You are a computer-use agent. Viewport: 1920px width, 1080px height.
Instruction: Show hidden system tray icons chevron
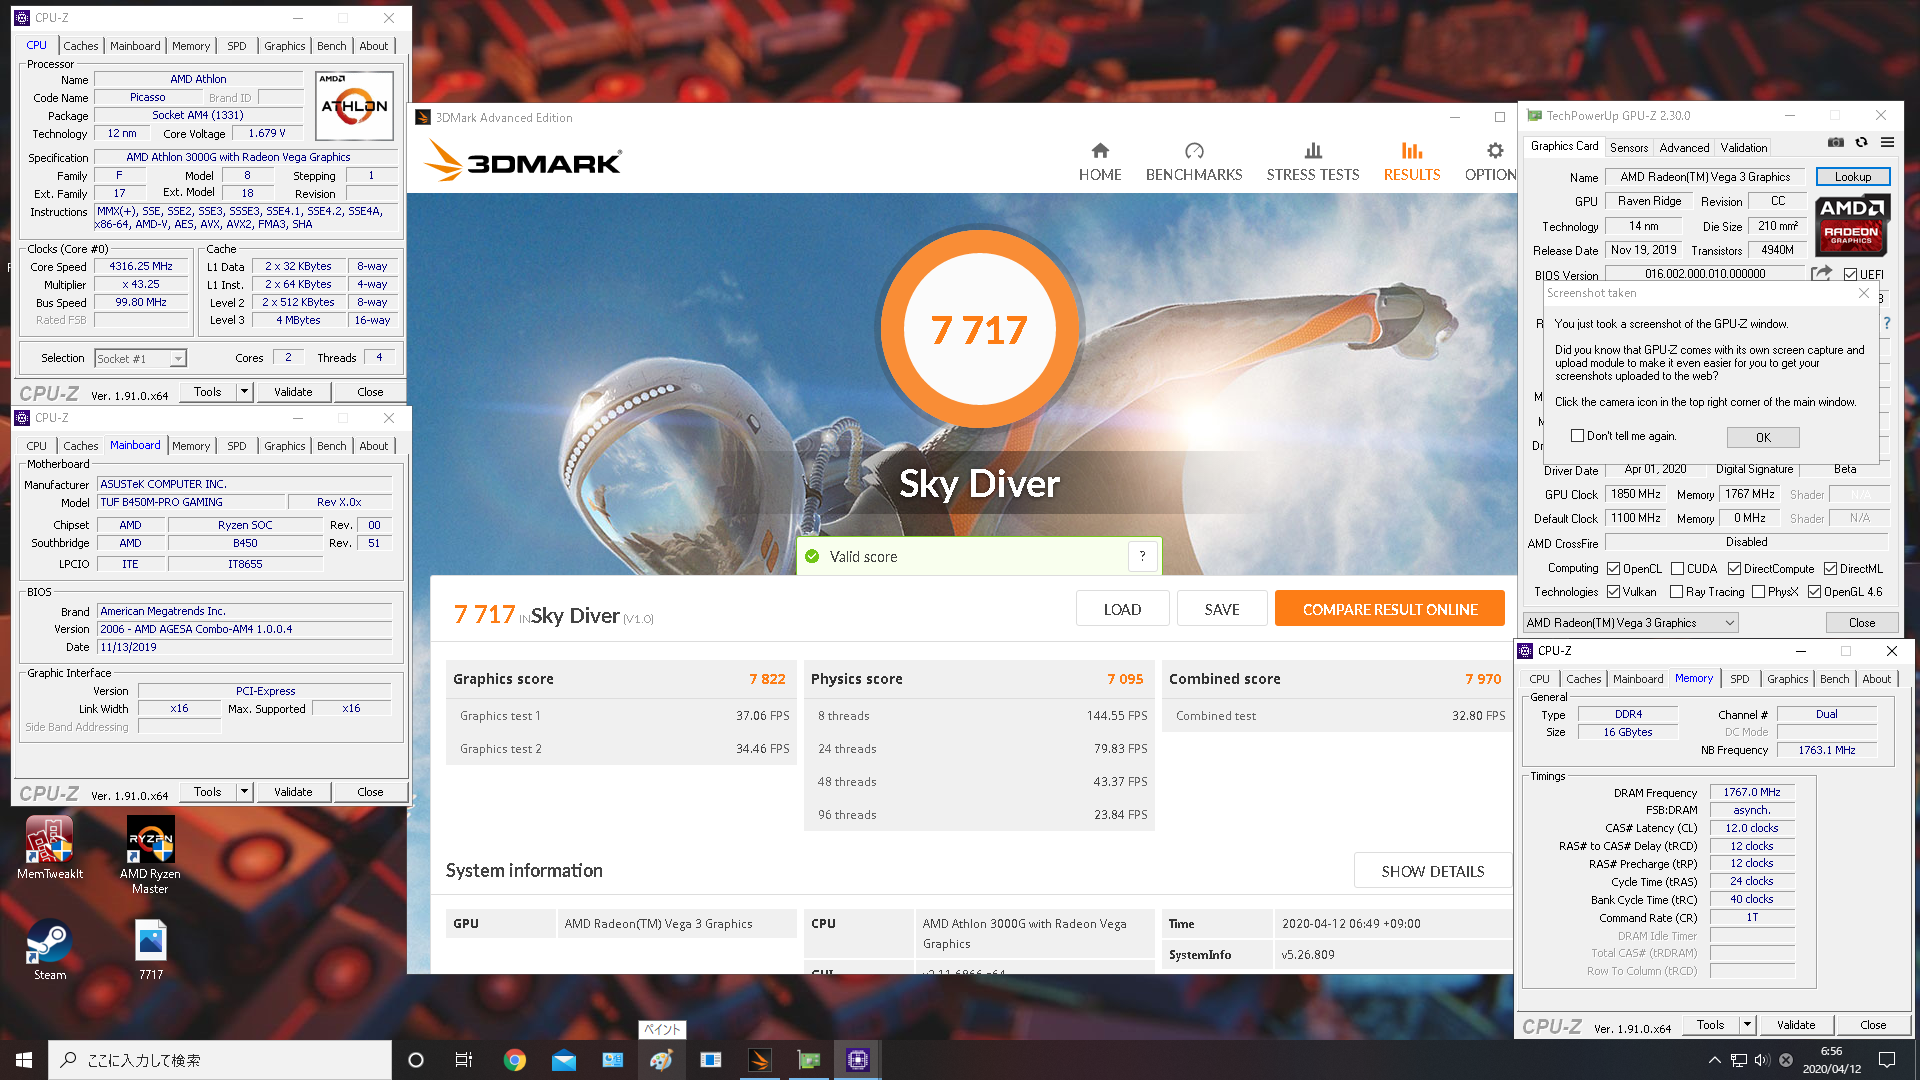[1714, 1060]
